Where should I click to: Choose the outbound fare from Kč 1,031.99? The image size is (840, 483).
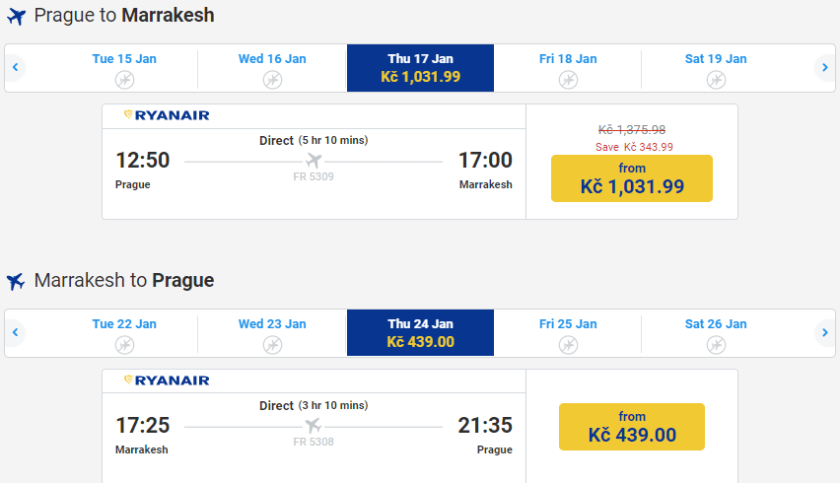click(631, 178)
